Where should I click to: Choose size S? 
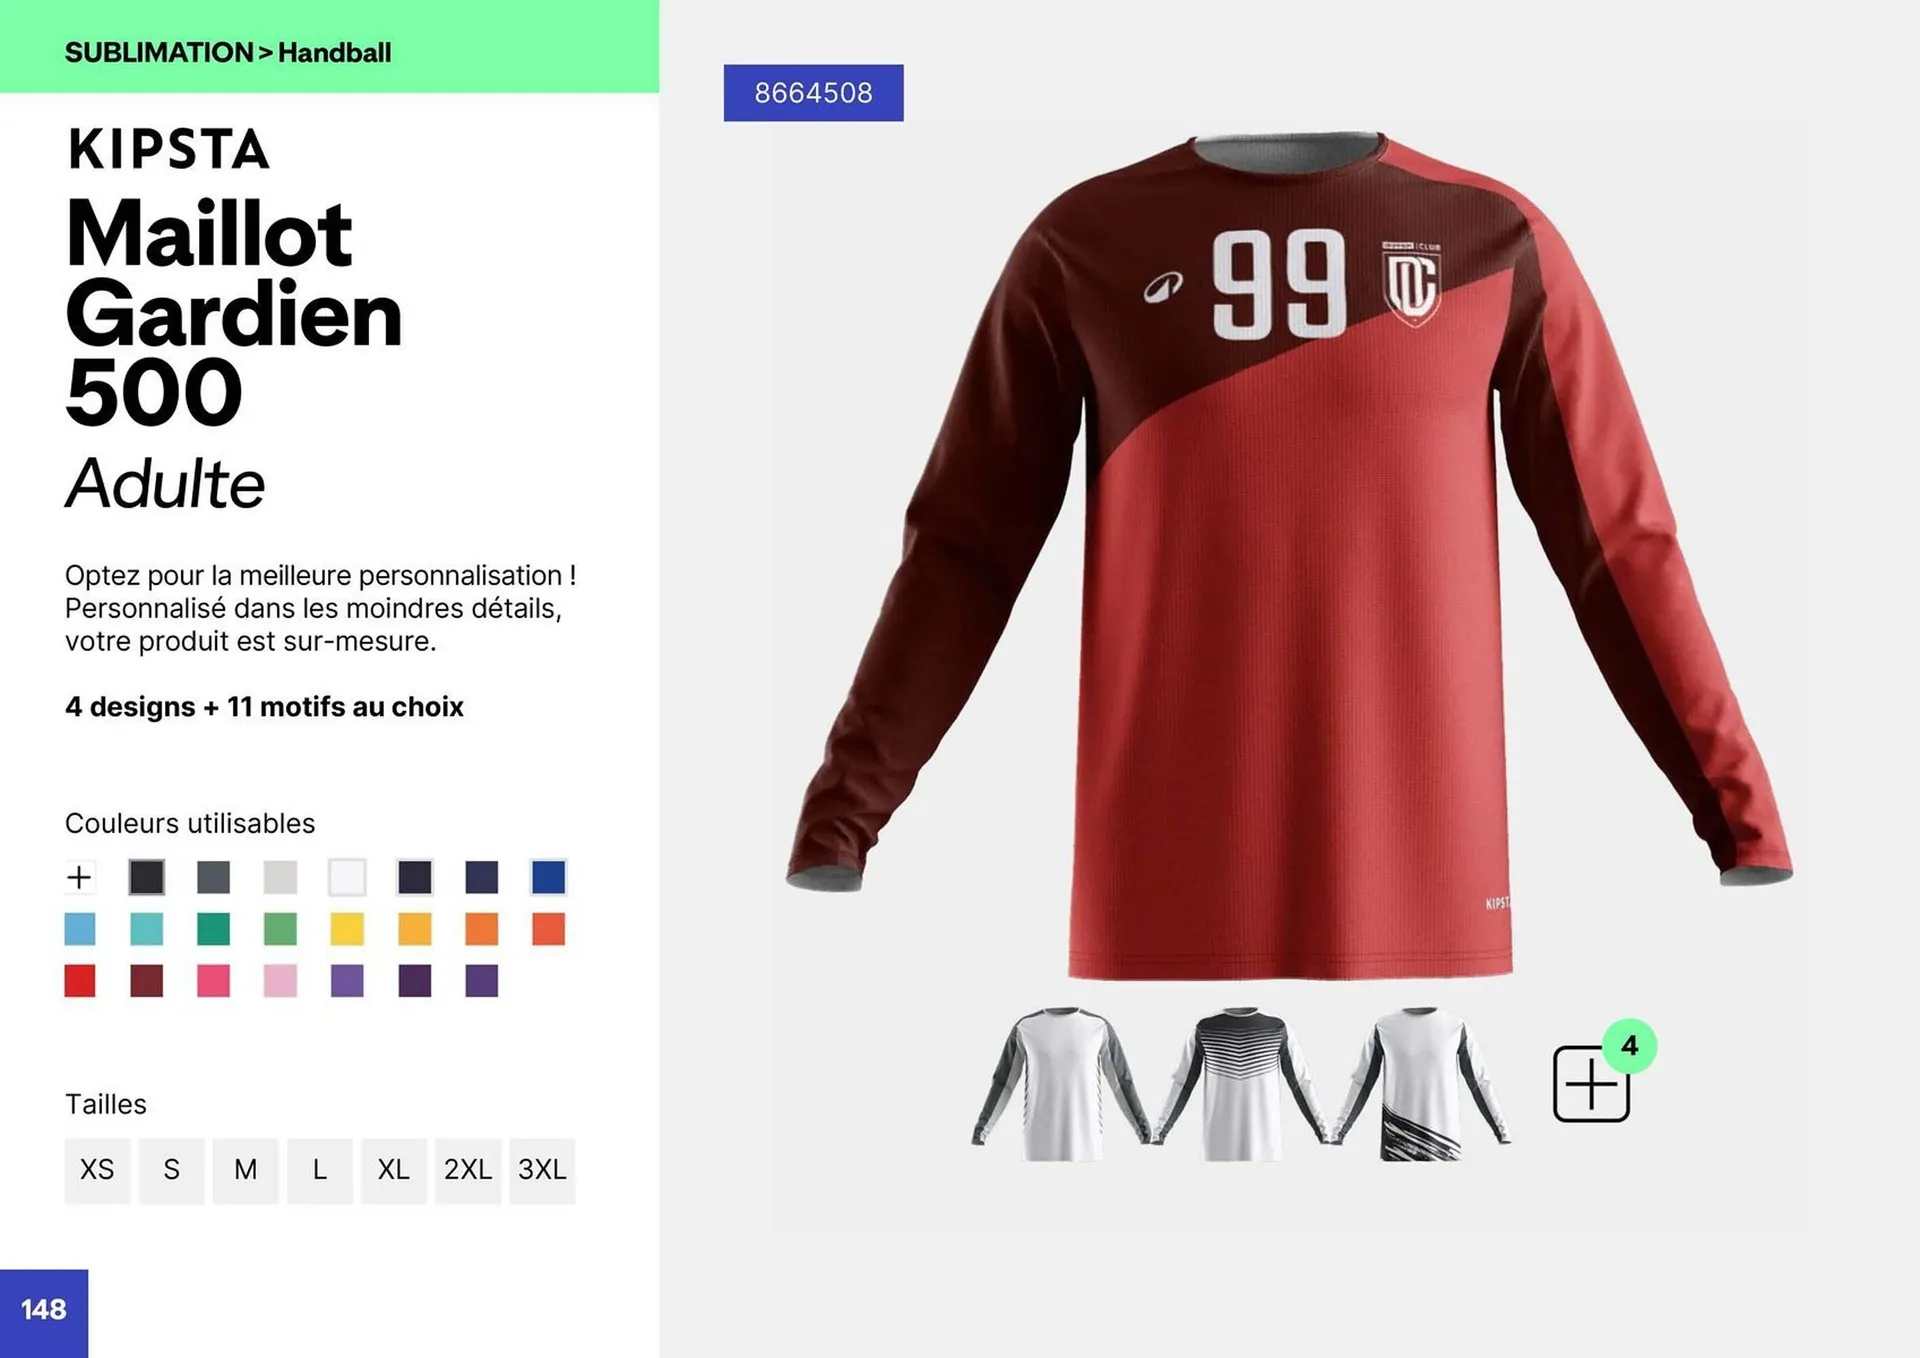(172, 1170)
